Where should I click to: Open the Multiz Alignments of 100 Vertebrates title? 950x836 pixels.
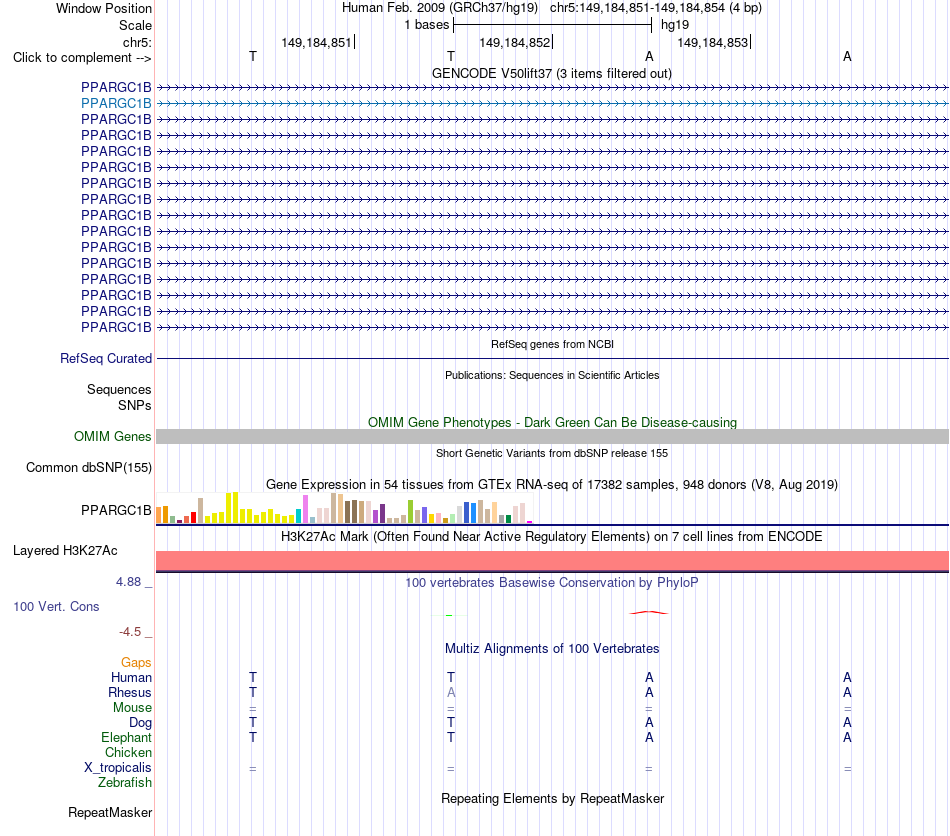point(552,649)
